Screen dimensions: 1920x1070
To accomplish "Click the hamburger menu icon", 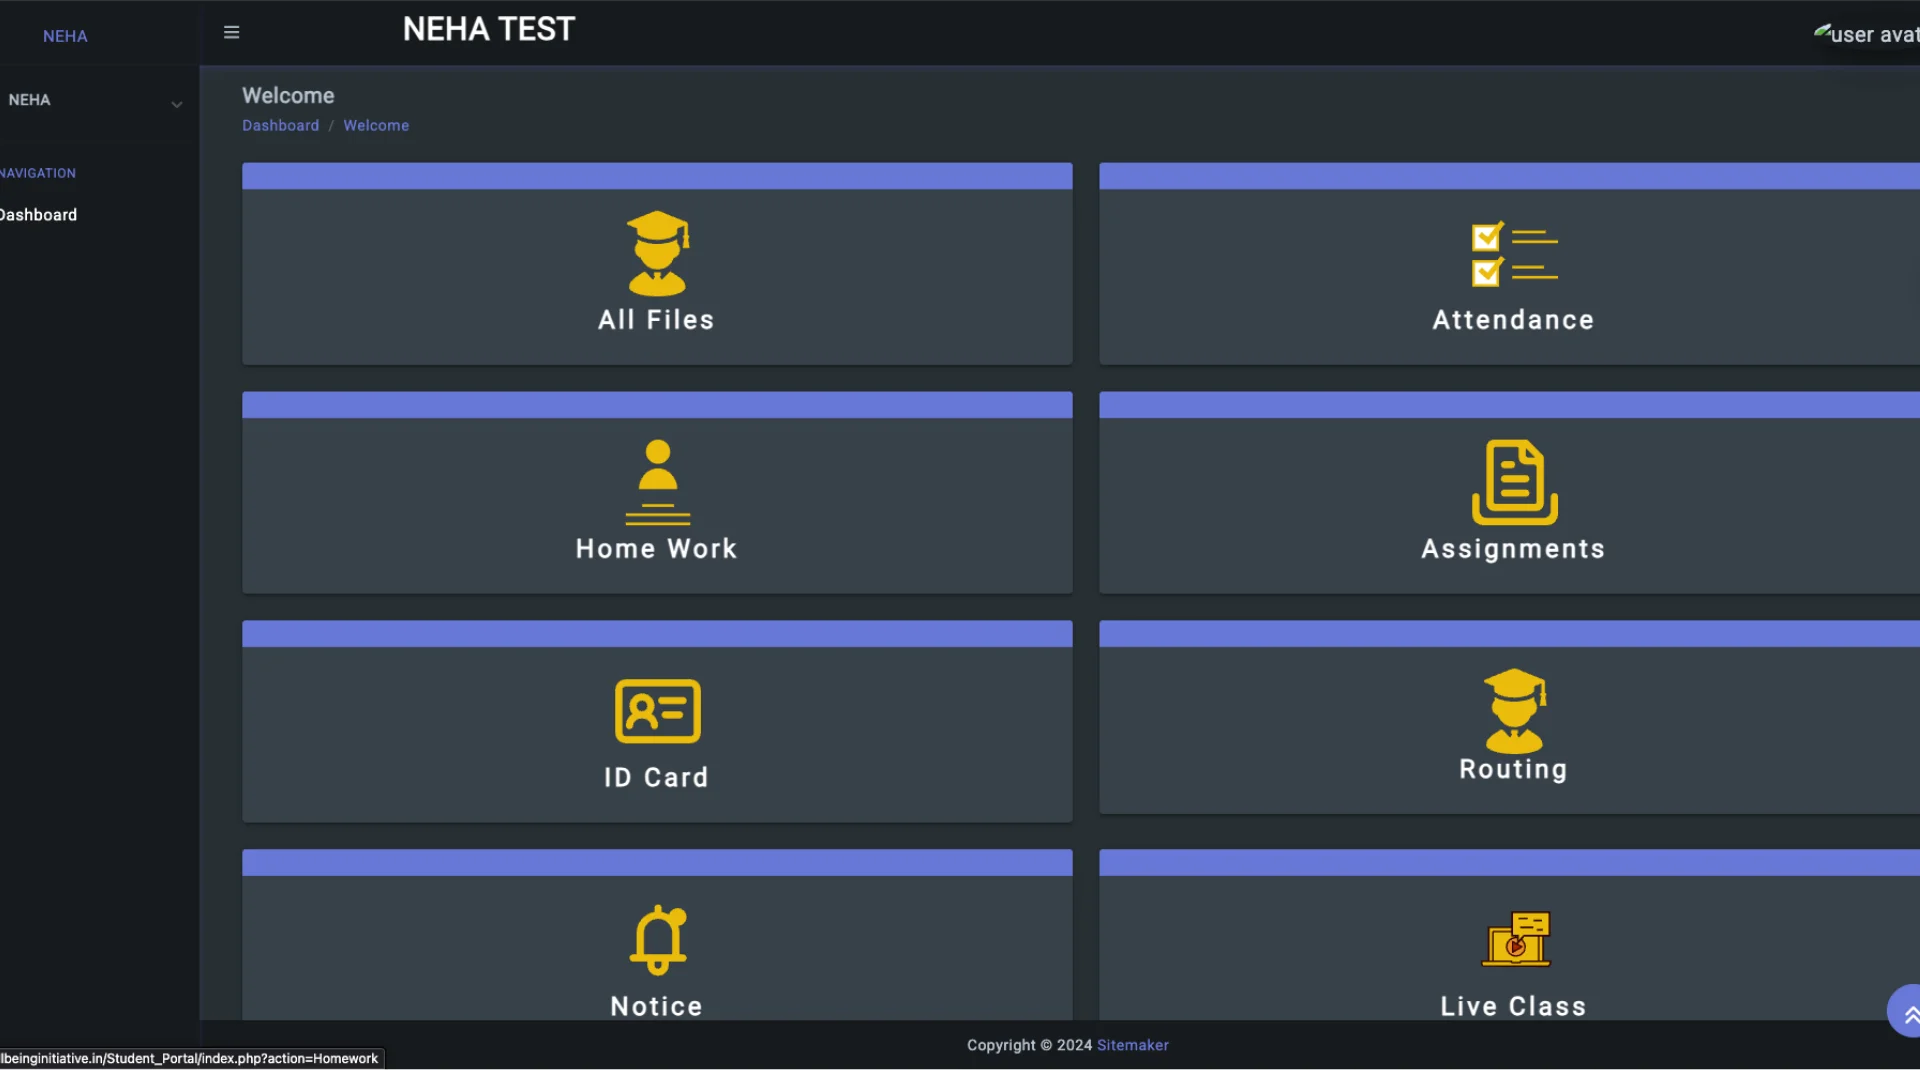I will tap(231, 32).
